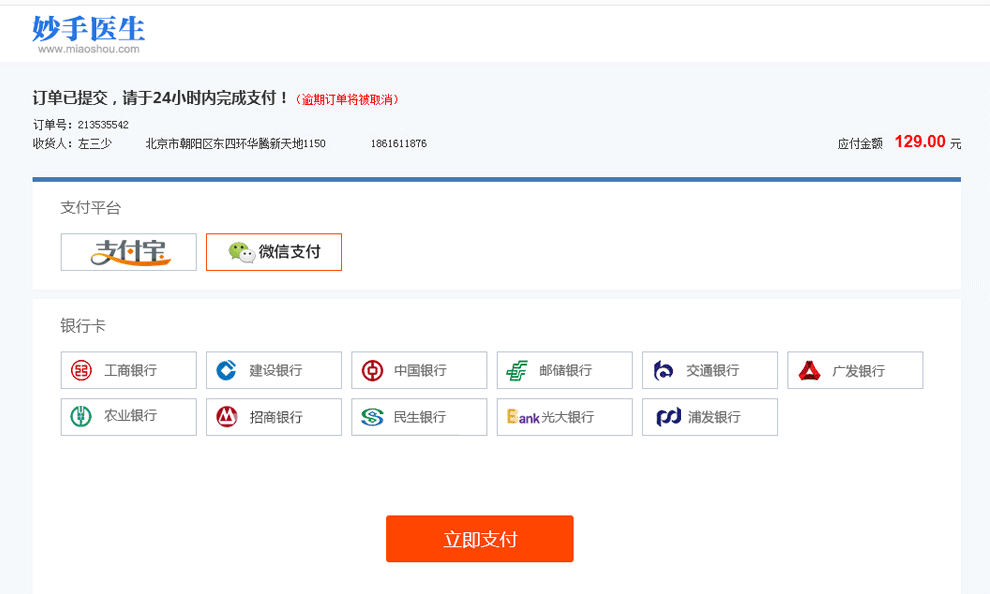Choose 招商银行 bank card option
The width and height of the screenshot is (990, 594).
click(x=274, y=417)
